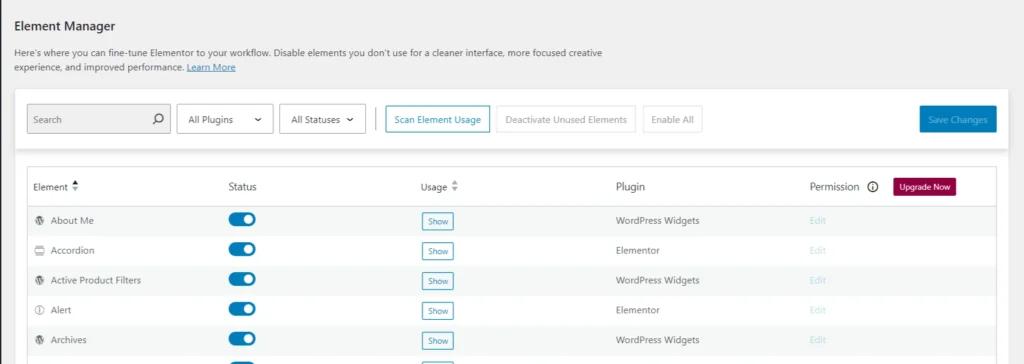Click Edit permission for Active Product Filters

pos(818,280)
